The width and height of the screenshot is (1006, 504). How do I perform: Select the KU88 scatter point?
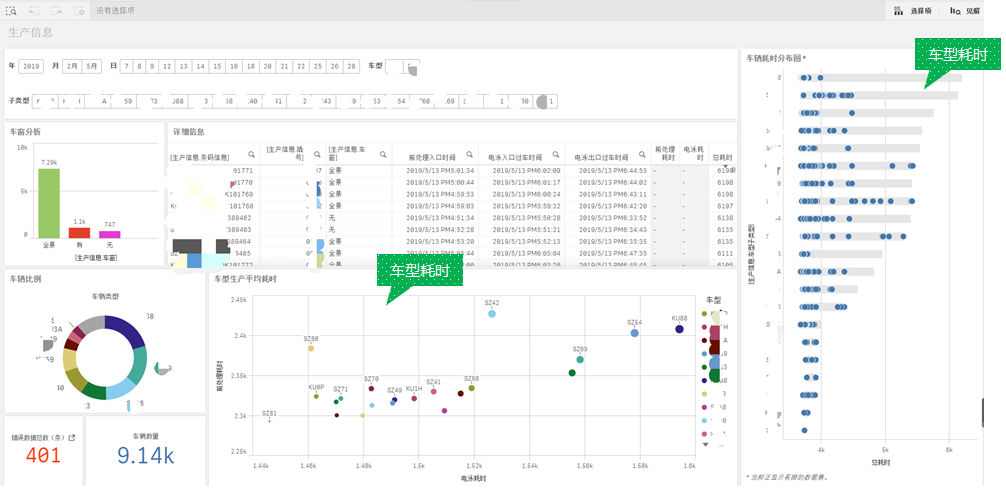coord(679,329)
